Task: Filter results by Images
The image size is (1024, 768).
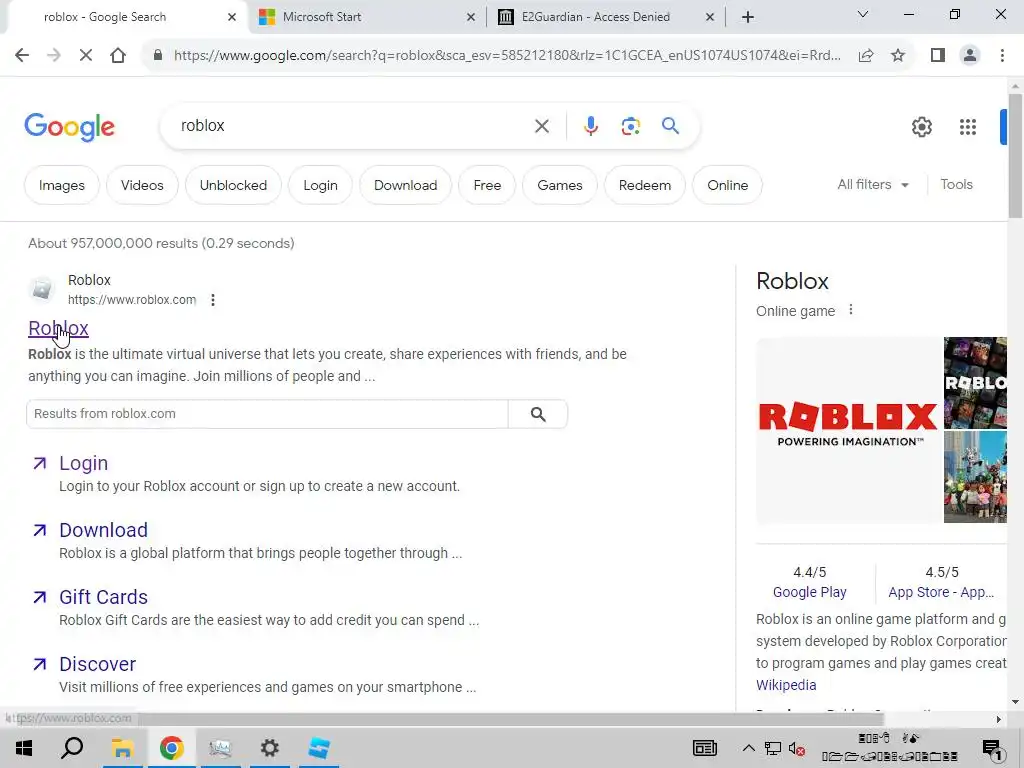Action: point(61,185)
